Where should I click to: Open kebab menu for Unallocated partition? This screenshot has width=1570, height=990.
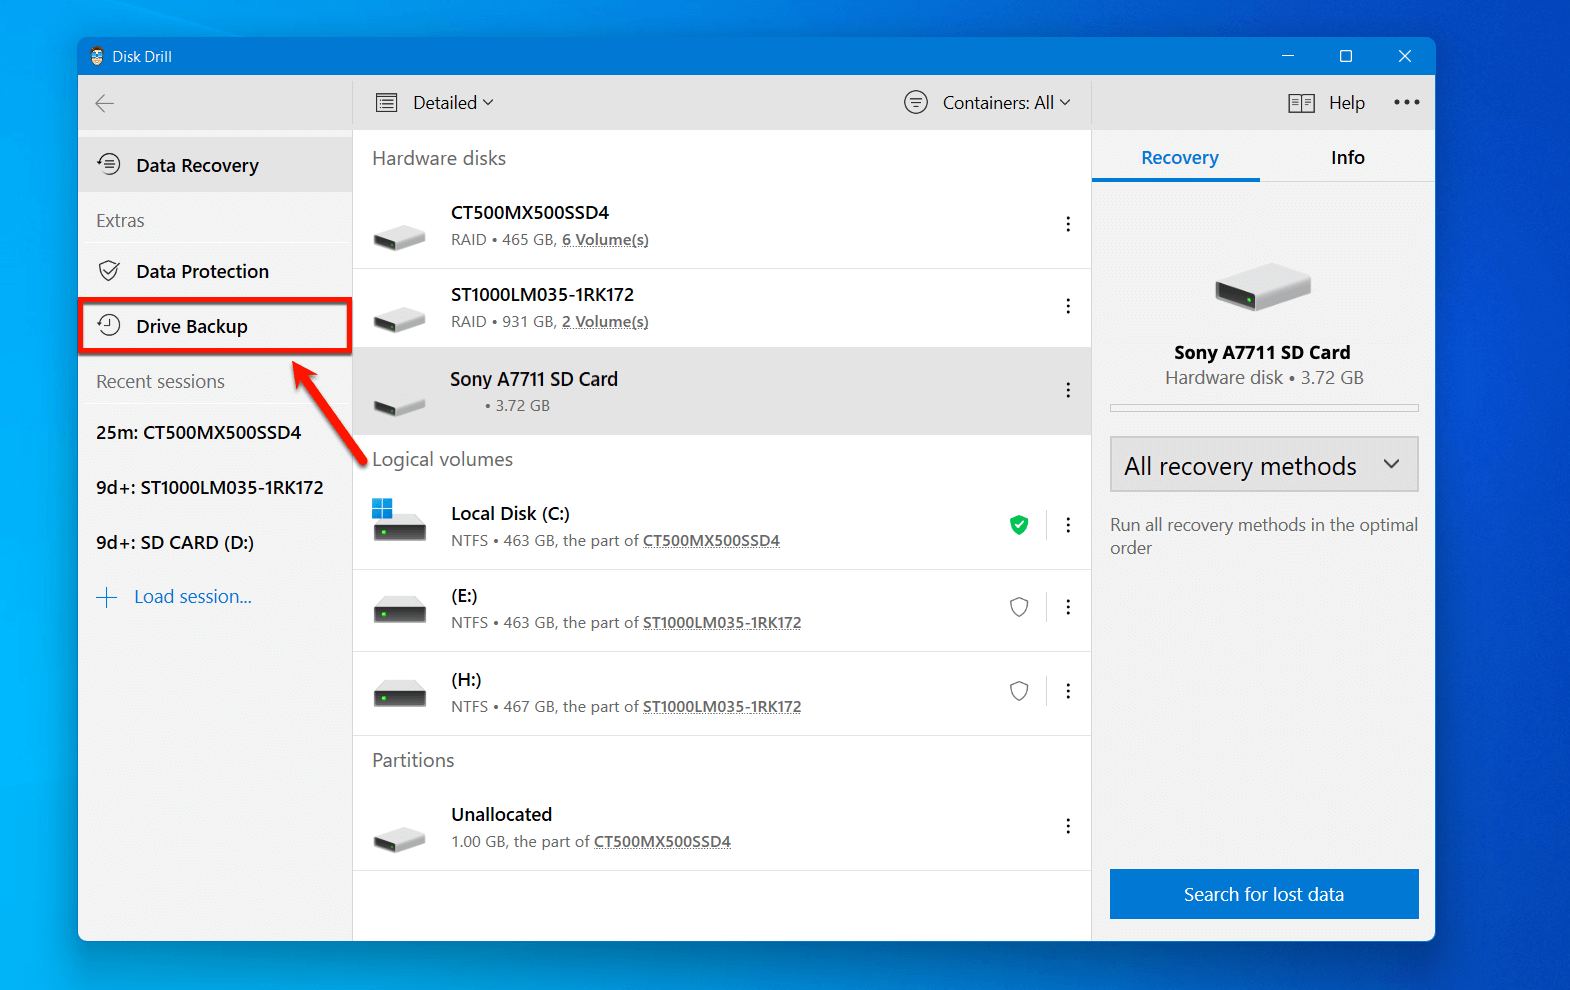coord(1068,826)
